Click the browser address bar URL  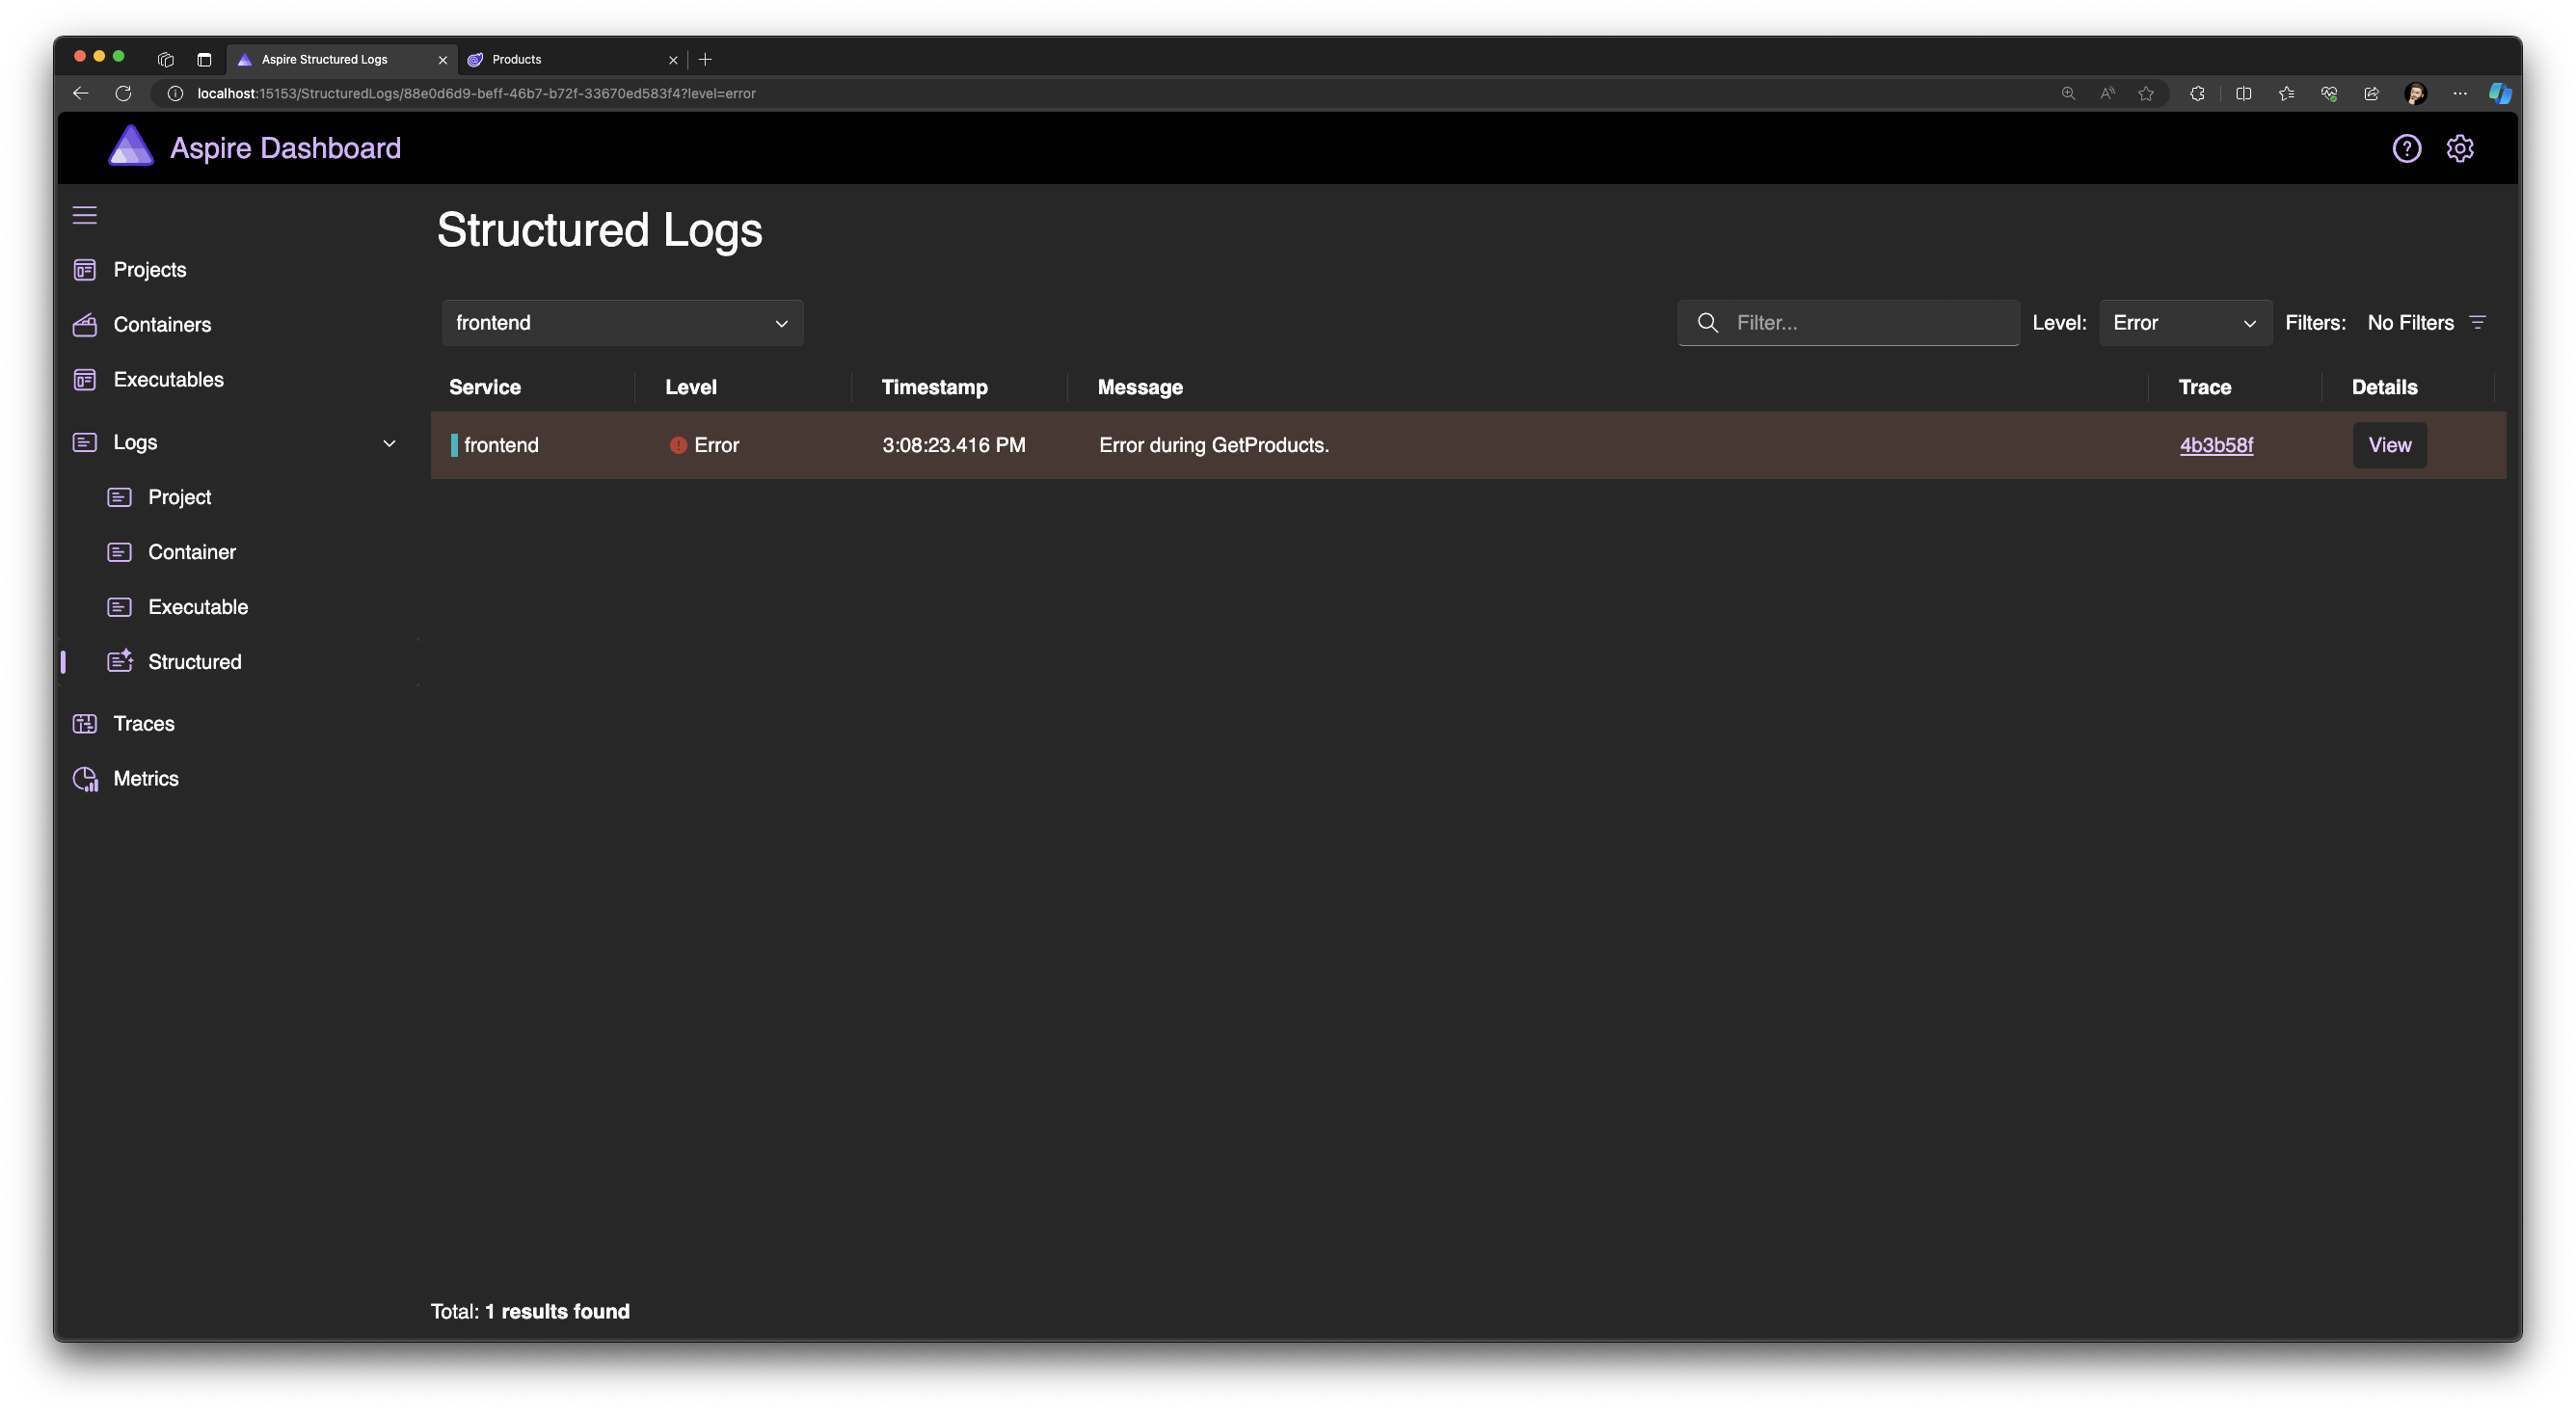tap(476, 93)
